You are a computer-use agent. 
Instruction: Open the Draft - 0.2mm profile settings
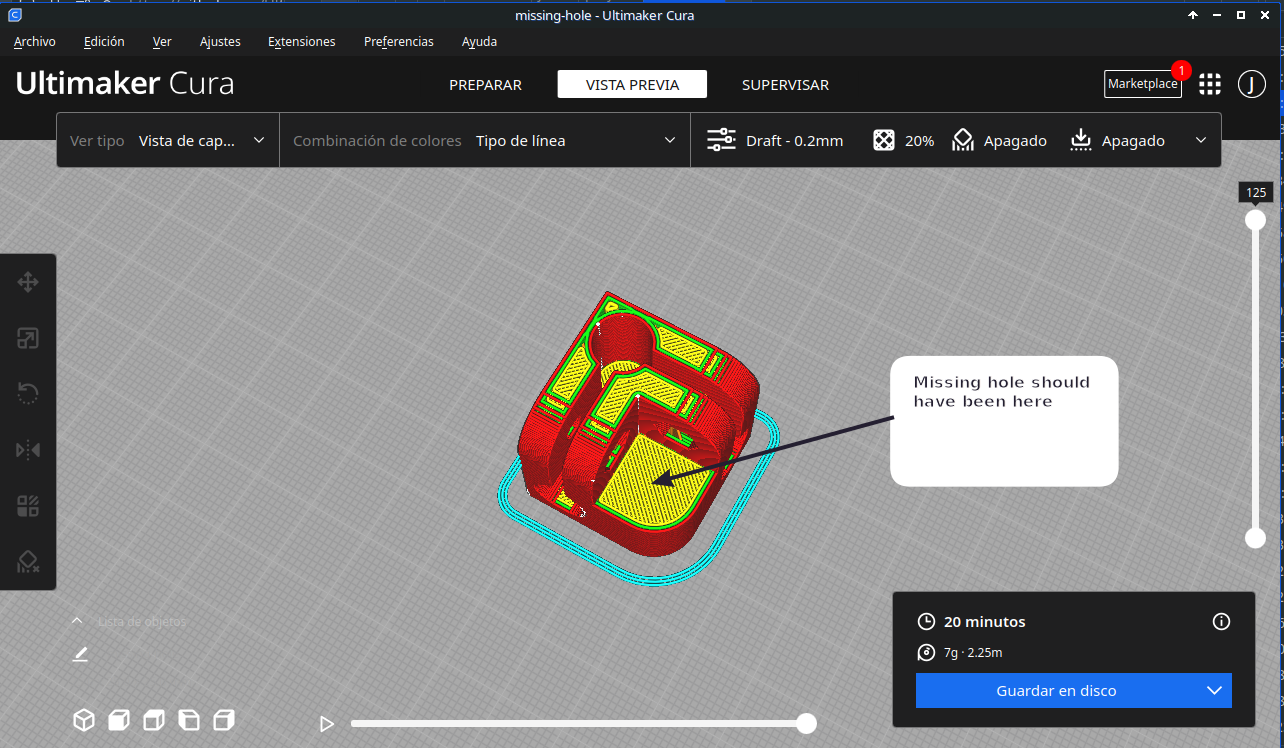[775, 141]
